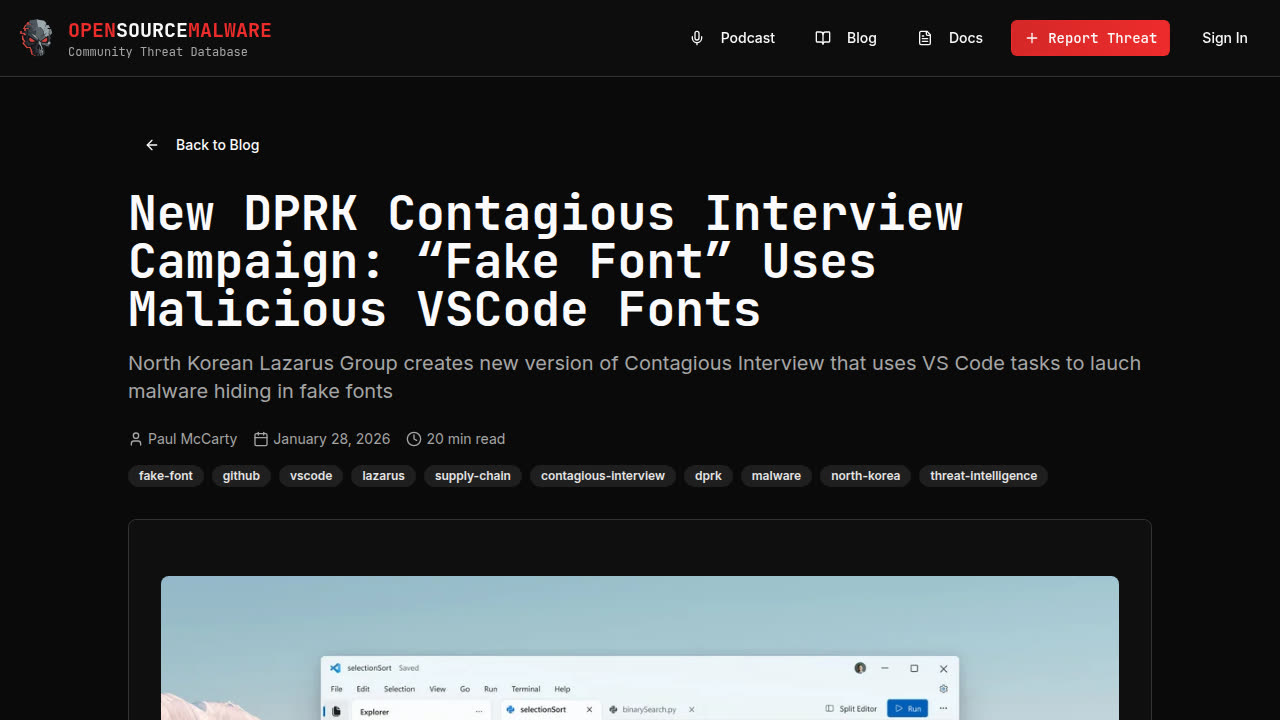This screenshot has width=1280, height=720.
Task: Click the "20 min read" text
Action: tap(466, 439)
